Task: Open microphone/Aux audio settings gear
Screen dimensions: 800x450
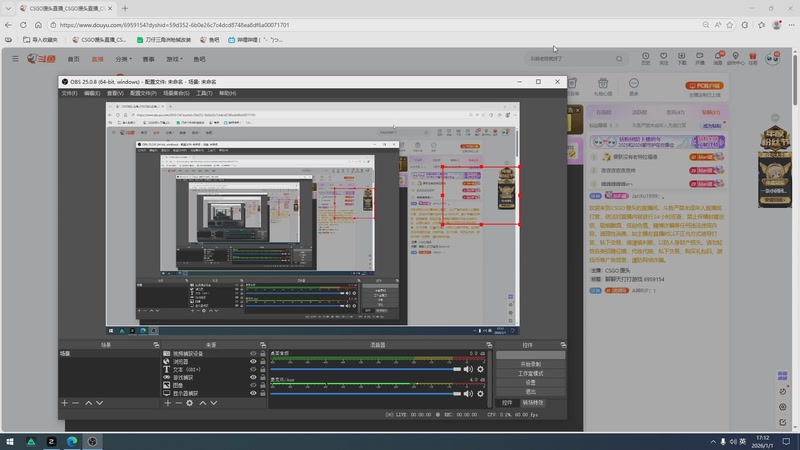Action: click(480, 393)
